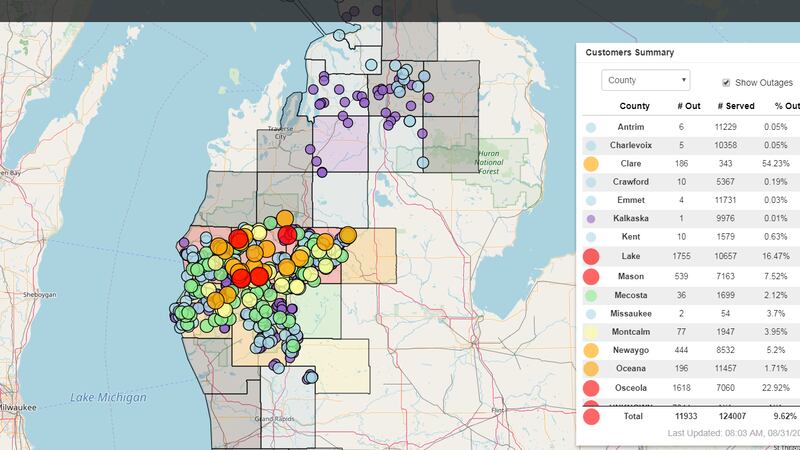The width and height of the screenshot is (800, 450).
Task: Click the Oceana county orange legend dot
Action: [591, 368]
